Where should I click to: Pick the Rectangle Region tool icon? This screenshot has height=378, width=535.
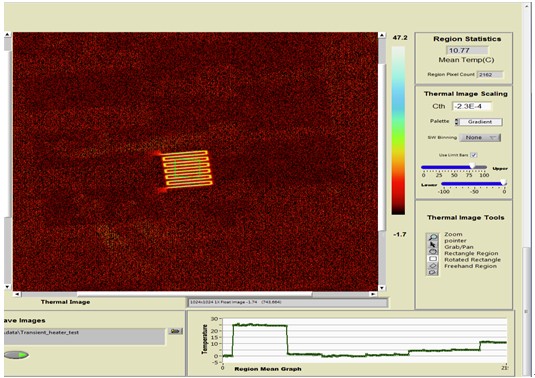pyautogui.click(x=433, y=259)
